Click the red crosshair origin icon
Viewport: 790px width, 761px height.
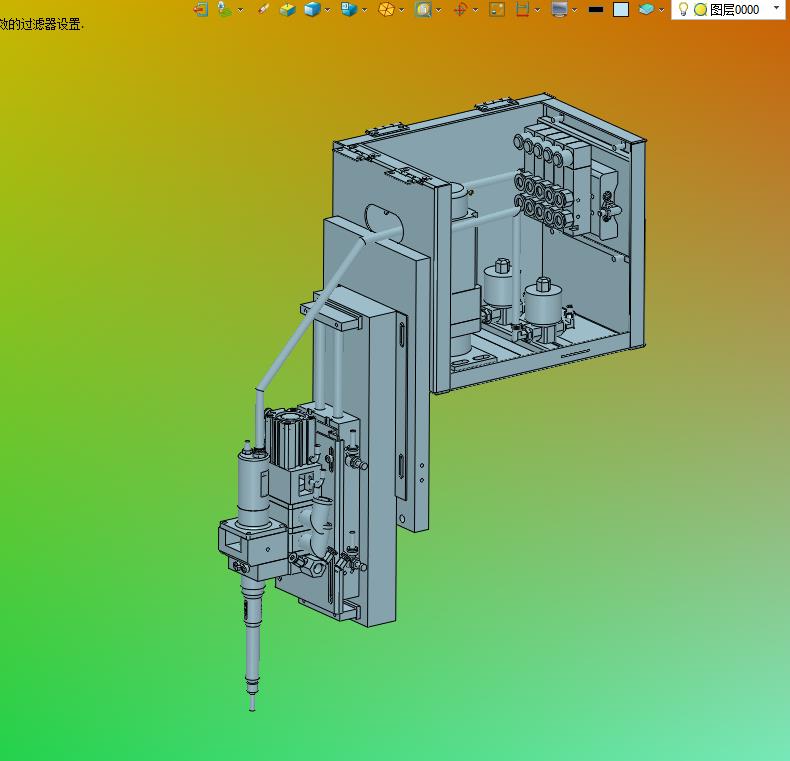pyautogui.click(x=460, y=10)
